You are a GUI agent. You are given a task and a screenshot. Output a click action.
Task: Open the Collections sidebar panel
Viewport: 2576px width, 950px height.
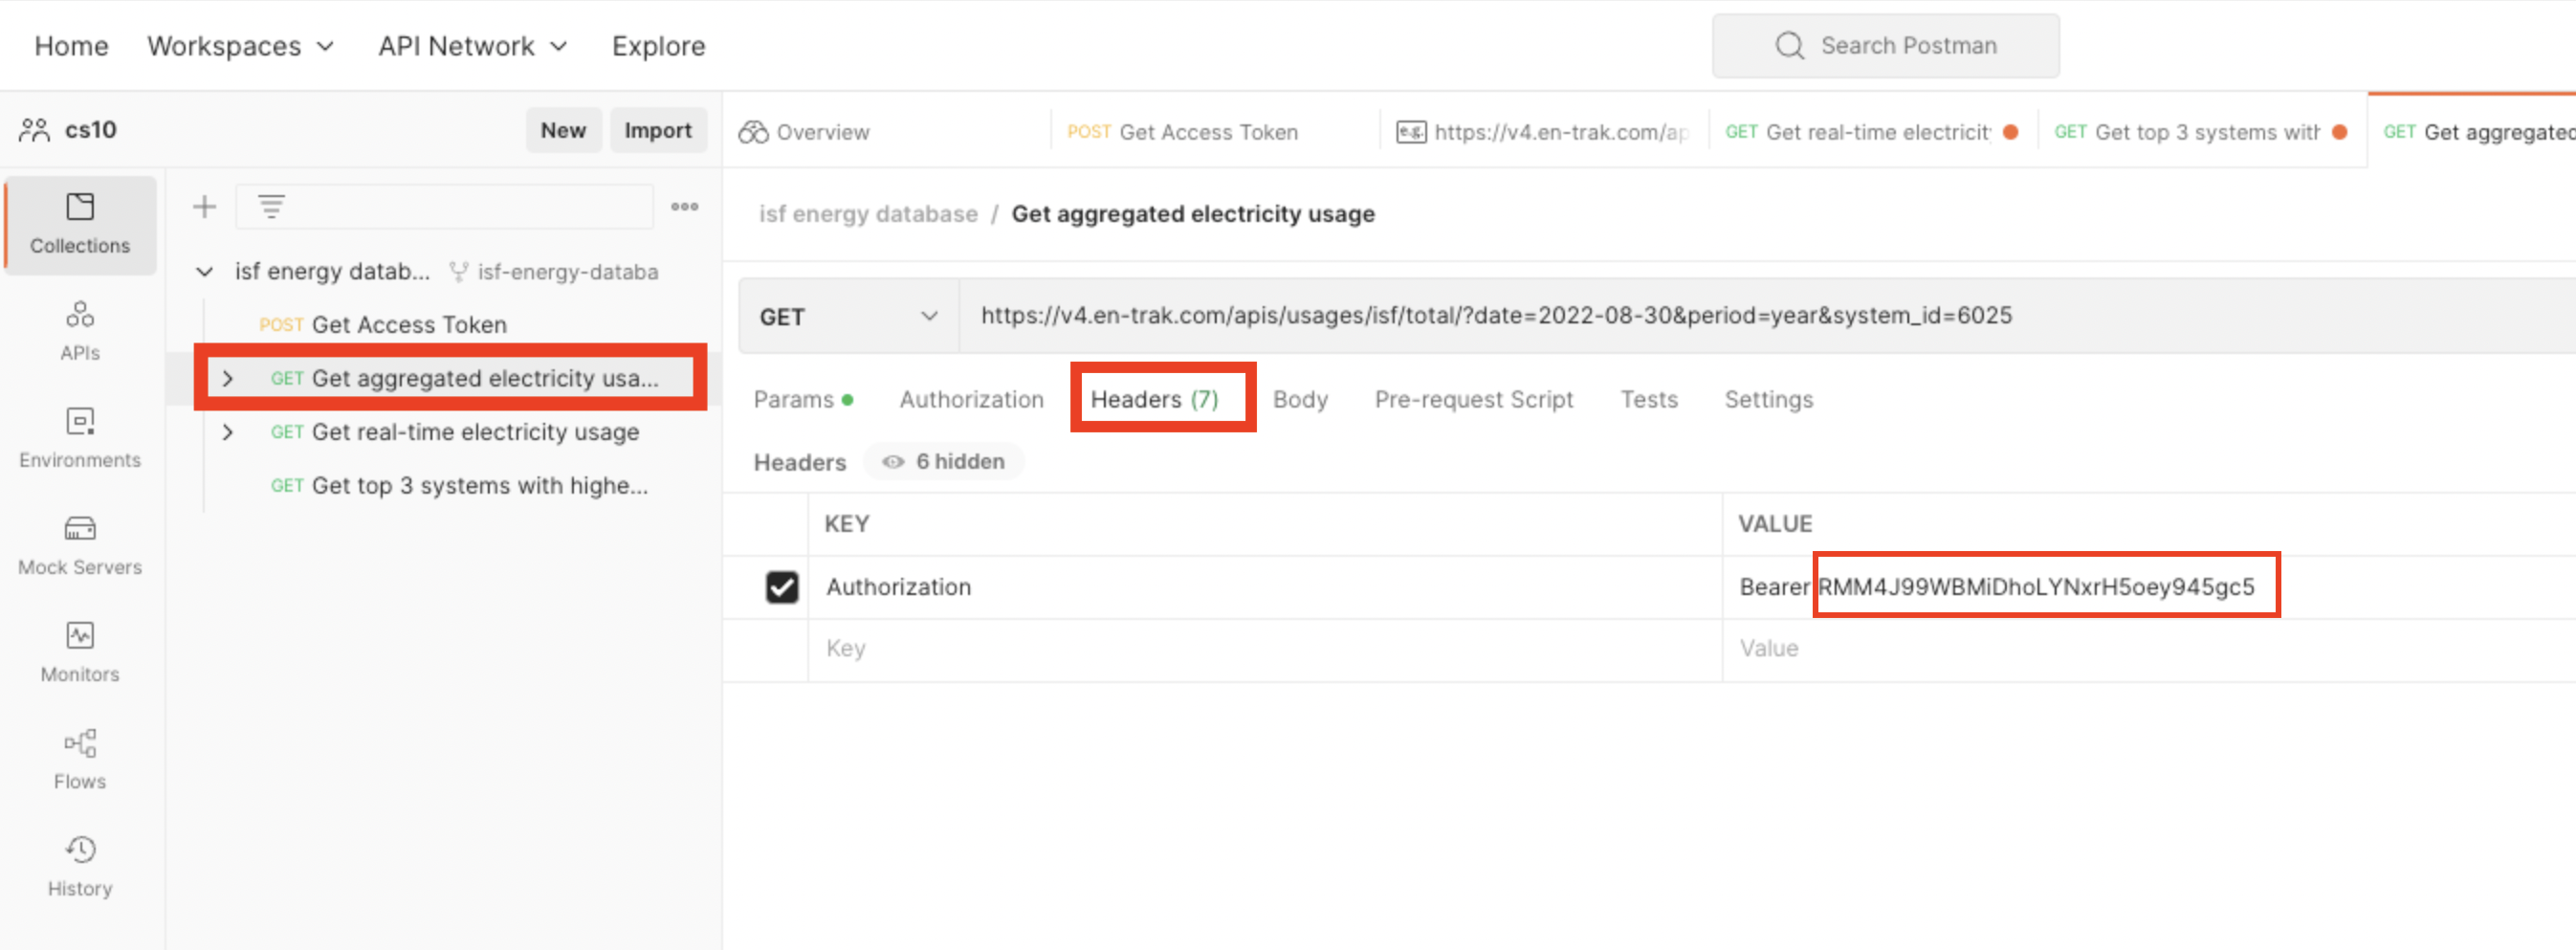(x=80, y=224)
